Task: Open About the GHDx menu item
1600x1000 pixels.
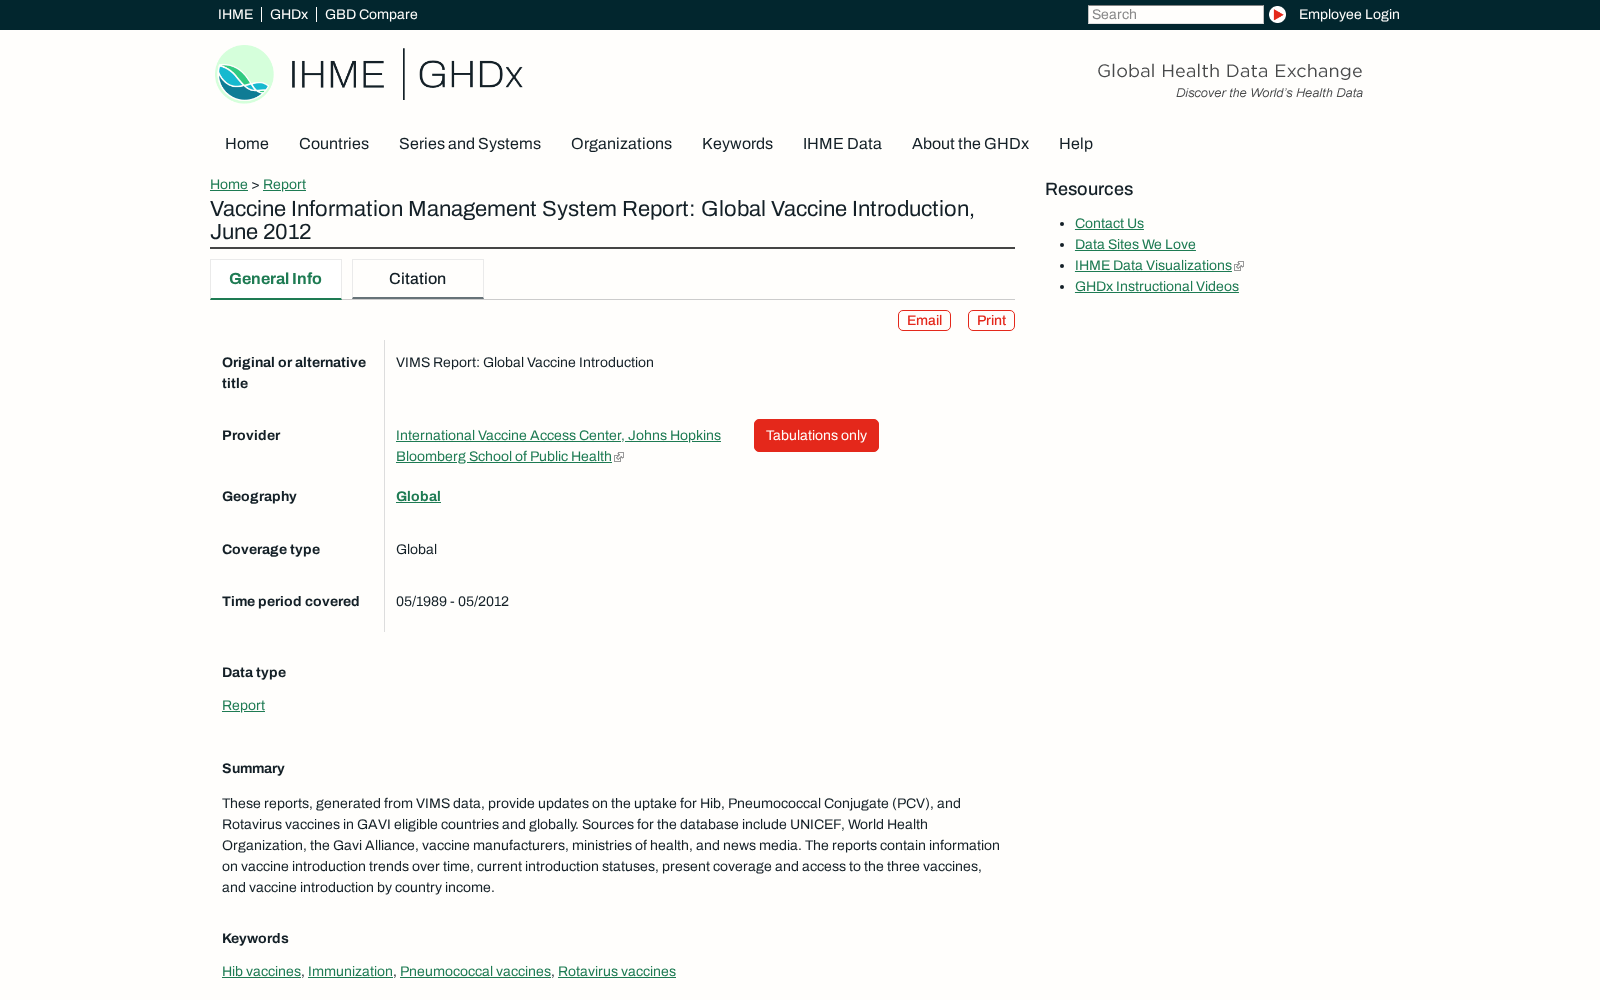Action: tap(970, 144)
